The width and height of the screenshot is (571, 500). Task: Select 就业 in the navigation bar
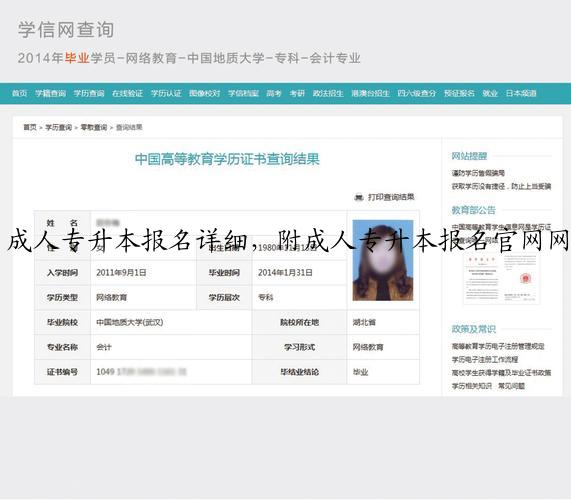point(490,94)
